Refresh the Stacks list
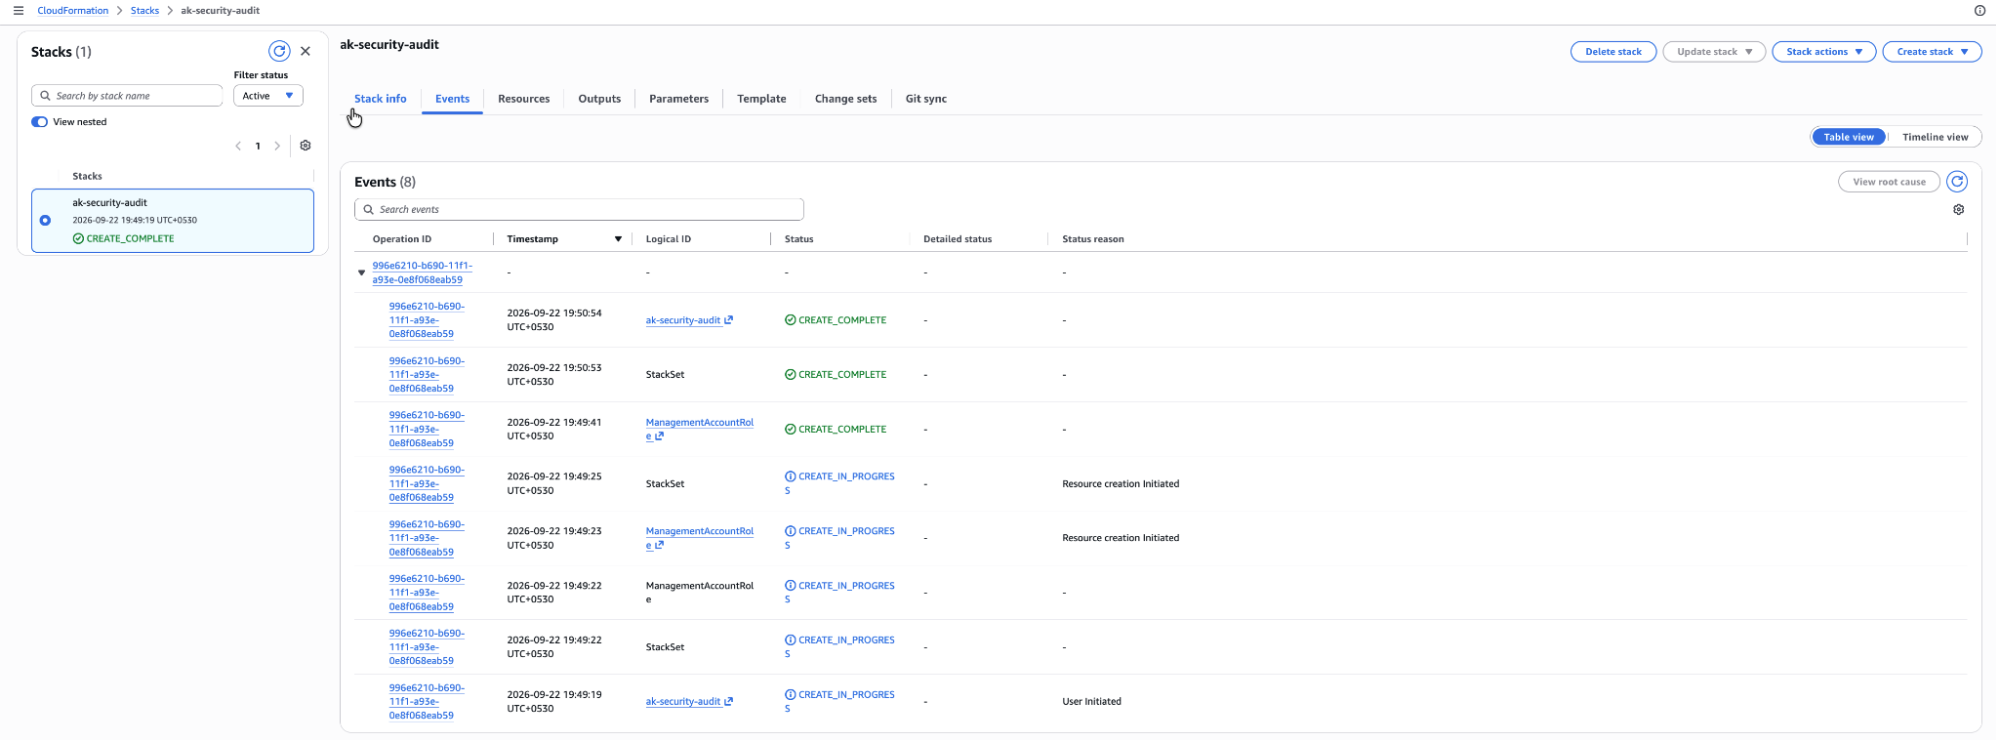Screen dimensions: 1996x740 pyautogui.click(x=279, y=51)
